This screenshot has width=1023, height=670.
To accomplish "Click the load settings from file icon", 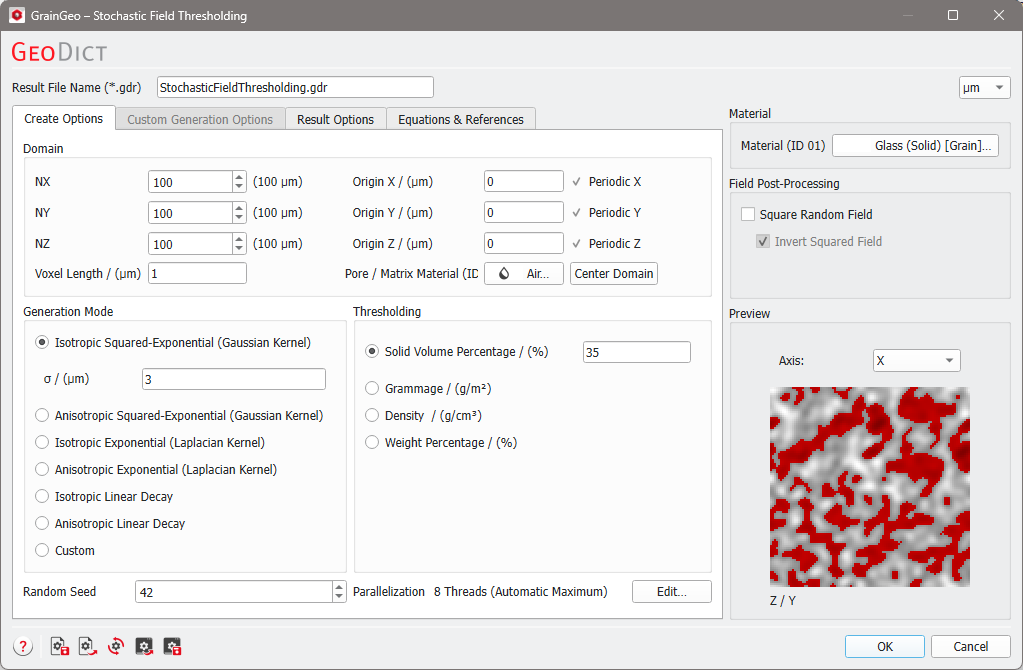I will coord(87,647).
